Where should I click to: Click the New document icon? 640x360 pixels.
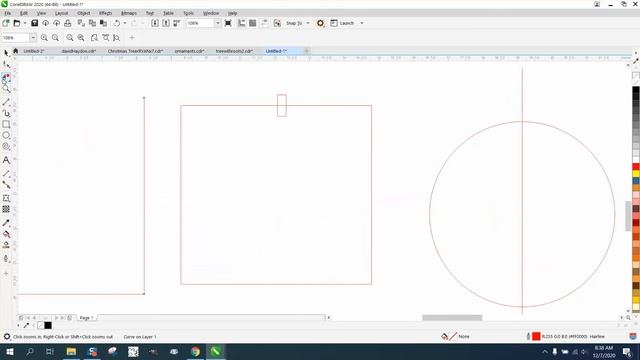pyautogui.click(x=6, y=23)
